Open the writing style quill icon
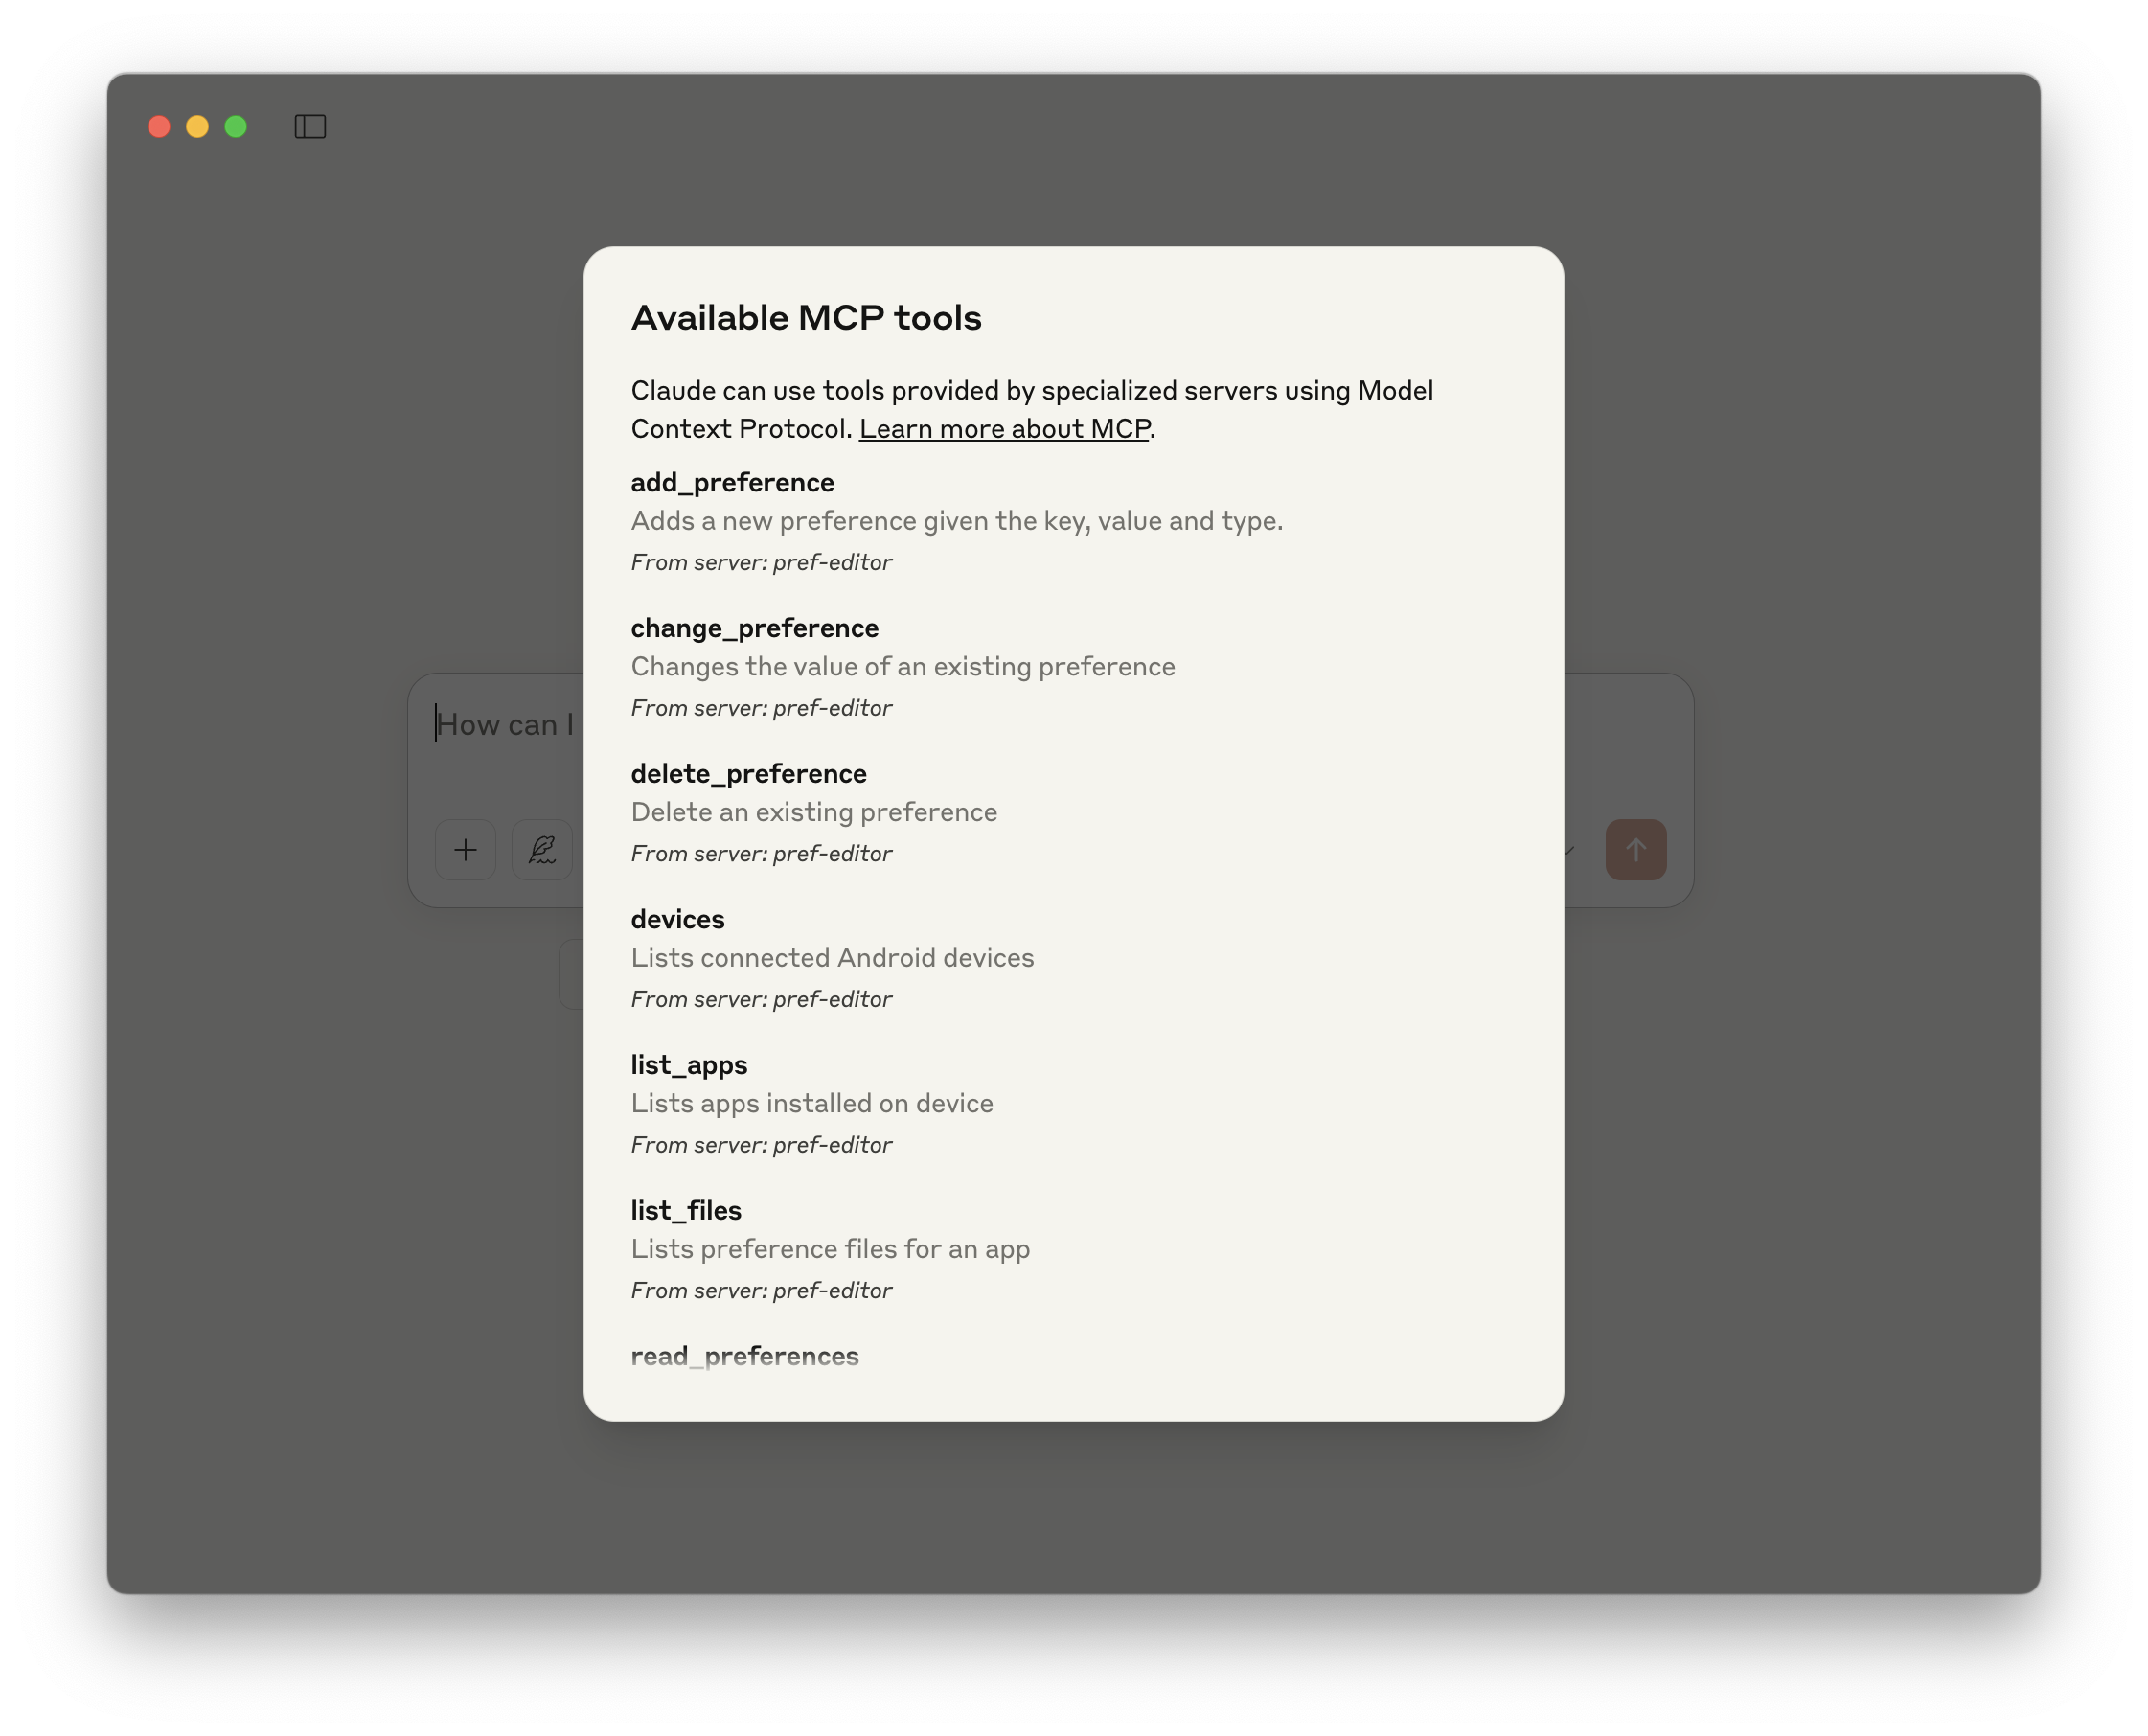Viewport: 2148px width, 1736px height. point(541,849)
